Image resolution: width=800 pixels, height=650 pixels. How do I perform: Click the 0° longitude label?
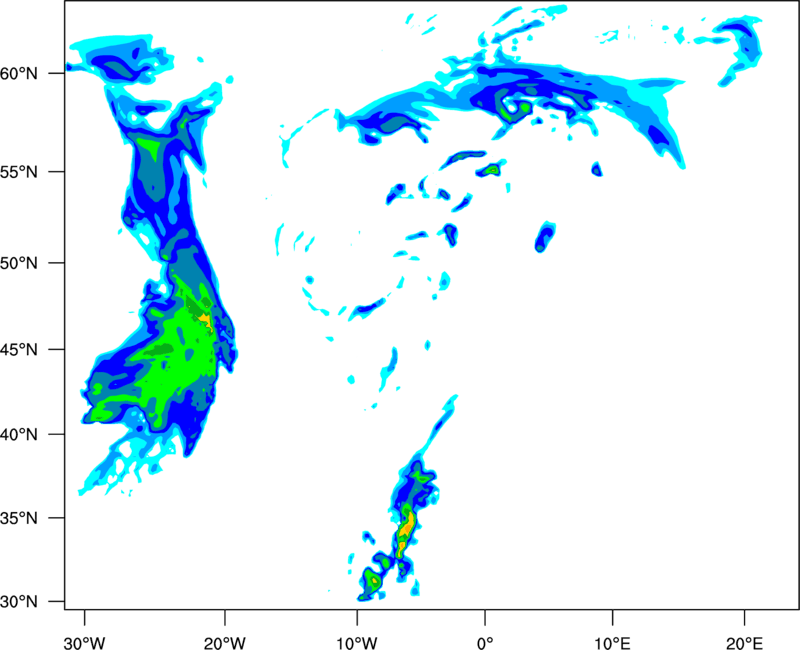click(485, 642)
